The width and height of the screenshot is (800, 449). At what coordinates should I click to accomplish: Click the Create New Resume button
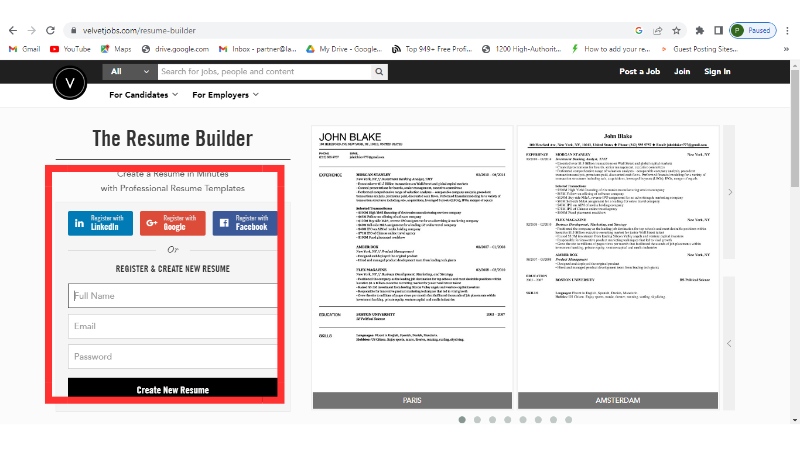(x=172, y=389)
